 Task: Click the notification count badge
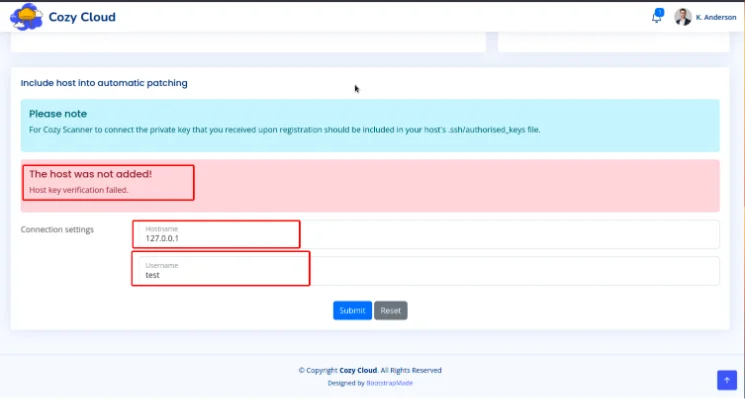coord(660,12)
